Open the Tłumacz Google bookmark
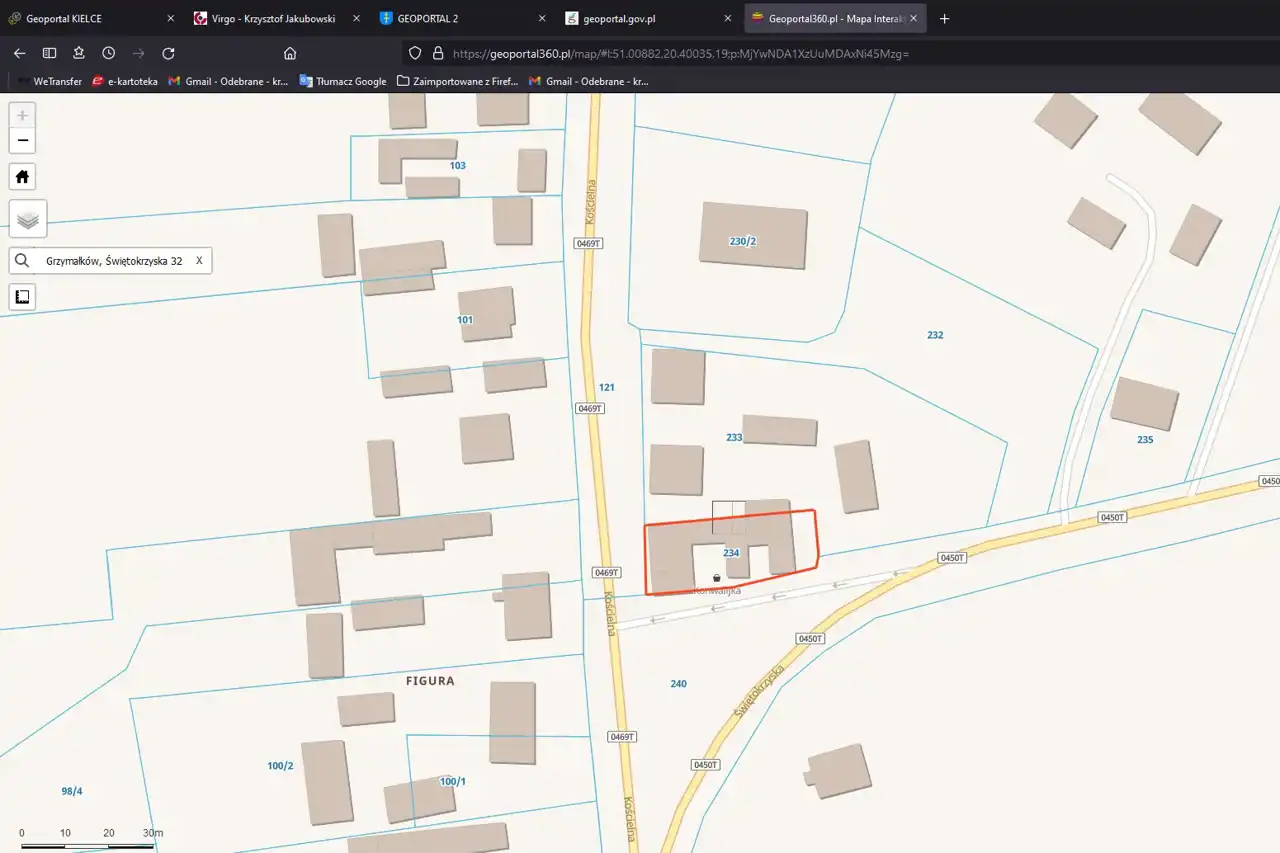 pyautogui.click(x=343, y=81)
